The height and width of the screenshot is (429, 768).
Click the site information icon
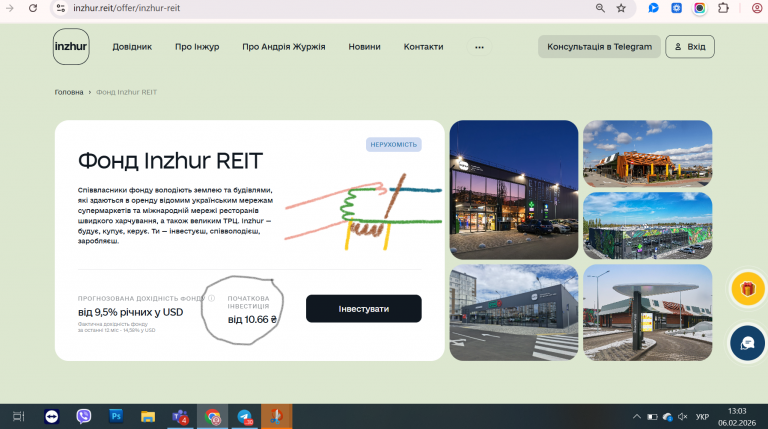61,8
